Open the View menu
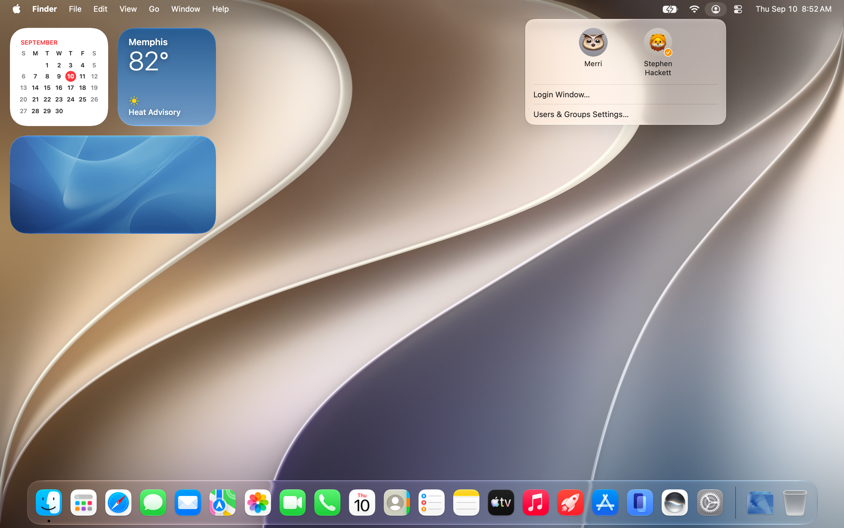Viewport: 844px width, 528px height. point(128,9)
